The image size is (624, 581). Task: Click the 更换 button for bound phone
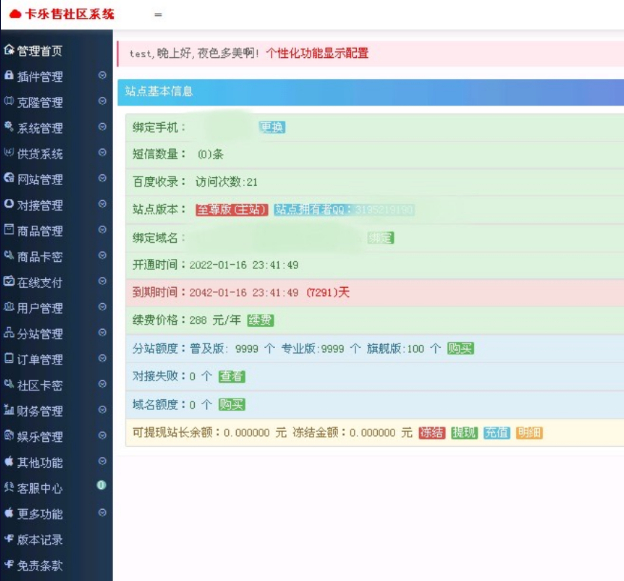tap(272, 127)
